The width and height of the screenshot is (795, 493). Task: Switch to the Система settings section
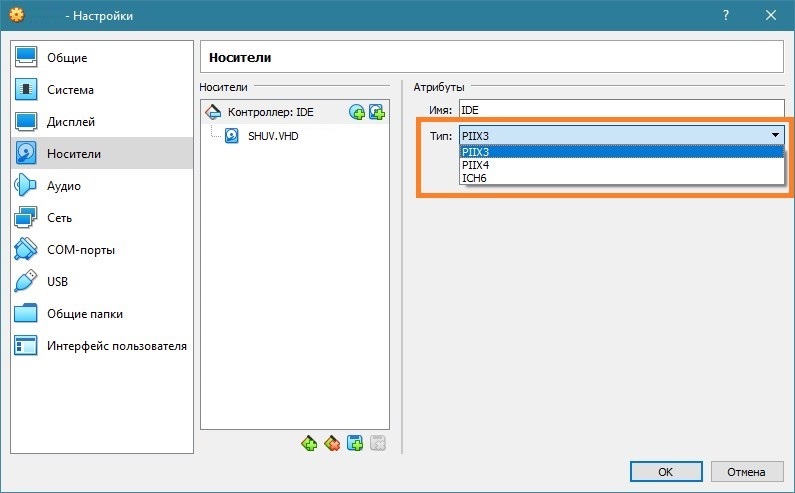(x=70, y=90)
